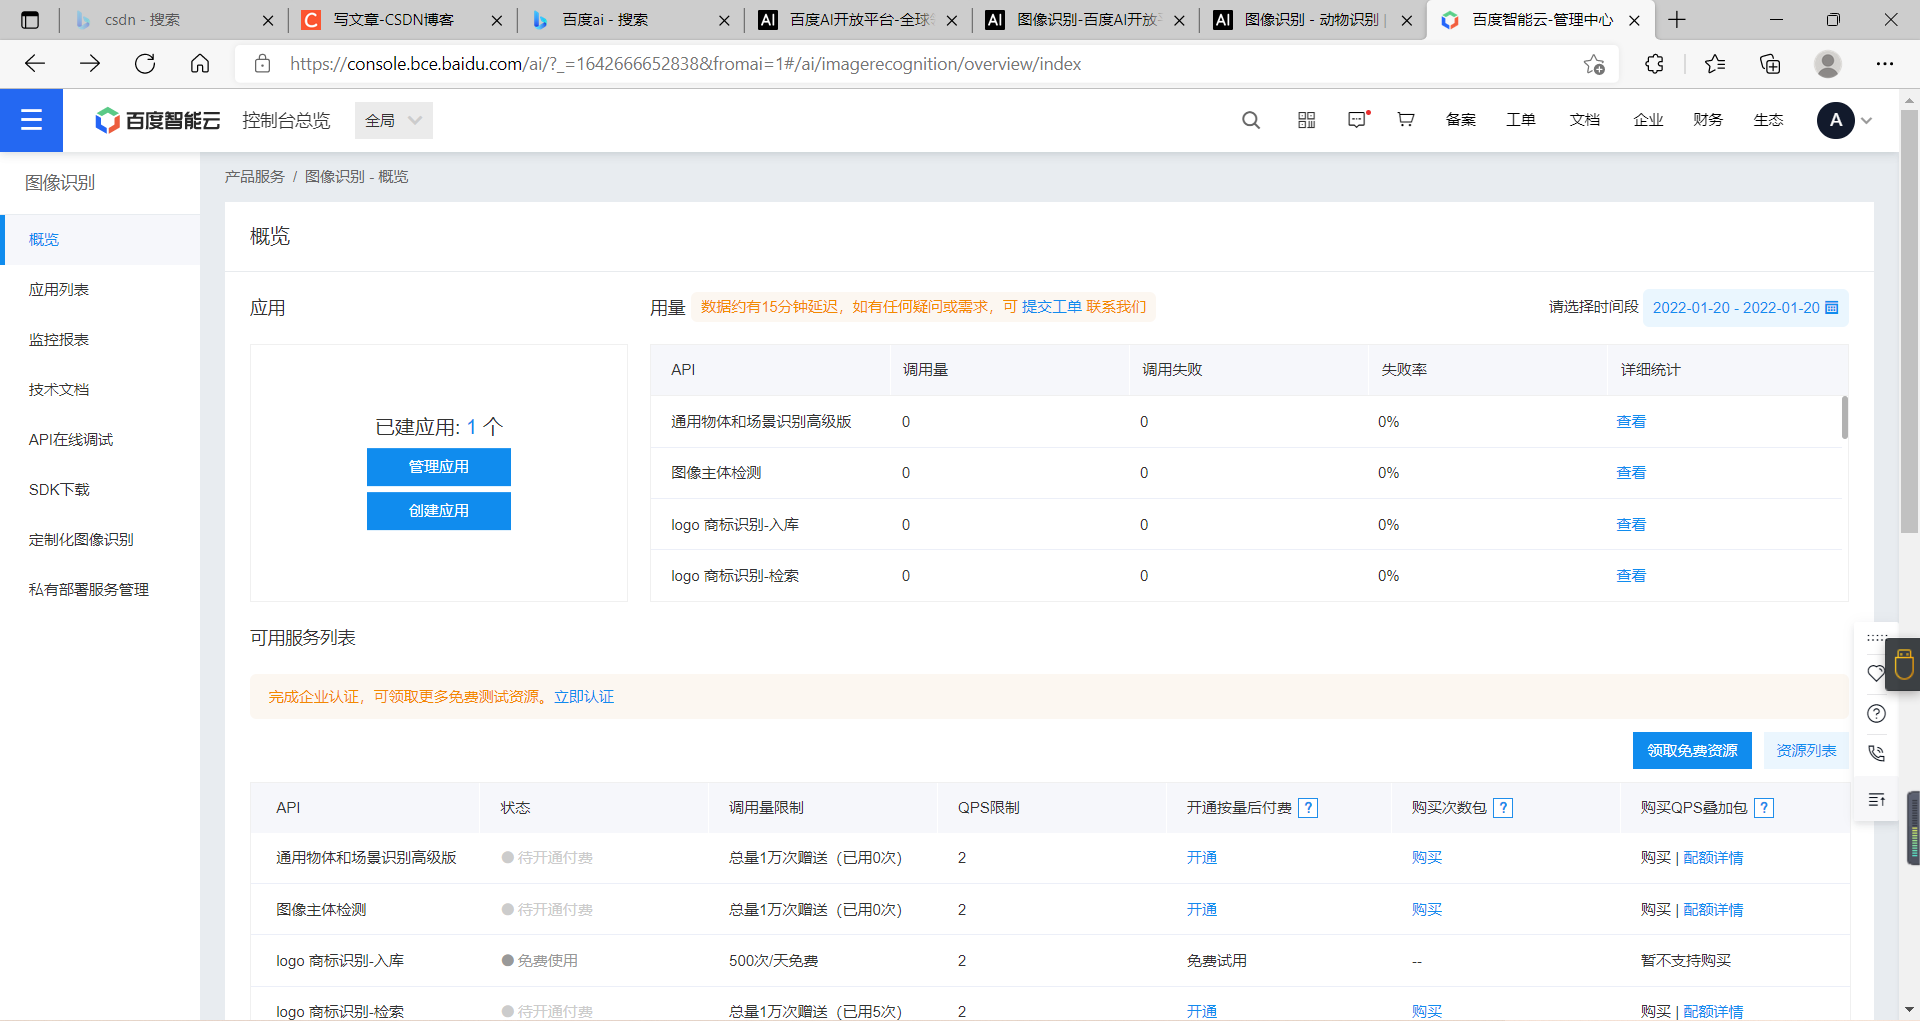Click the browser back arrow
This screenshot has width=1920, height=1021.
coord(35,64)
